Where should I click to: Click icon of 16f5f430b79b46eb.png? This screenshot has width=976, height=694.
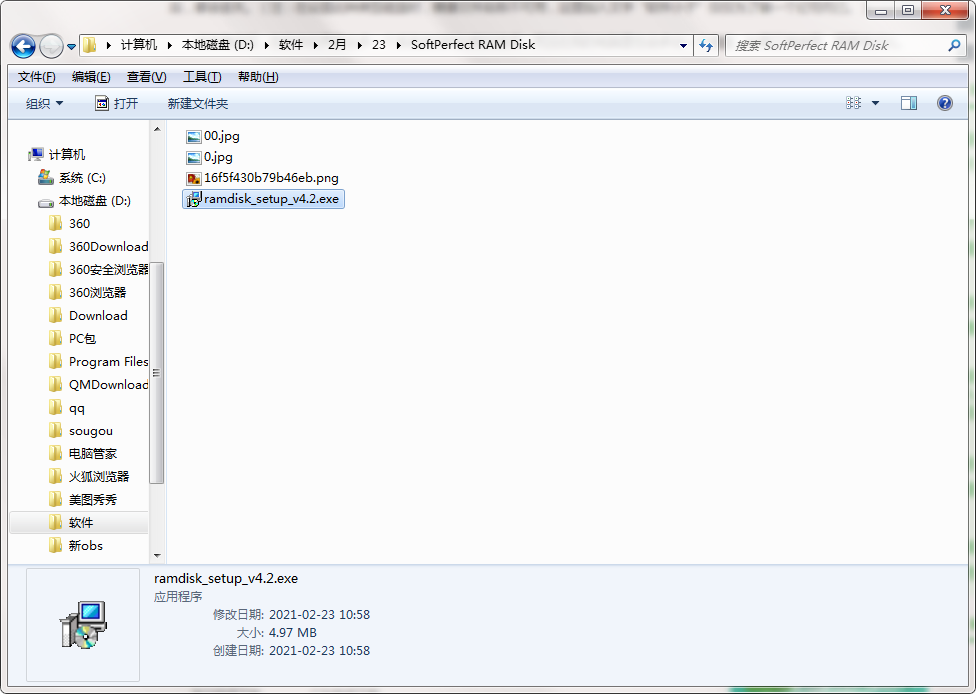(x=194, y=179)
